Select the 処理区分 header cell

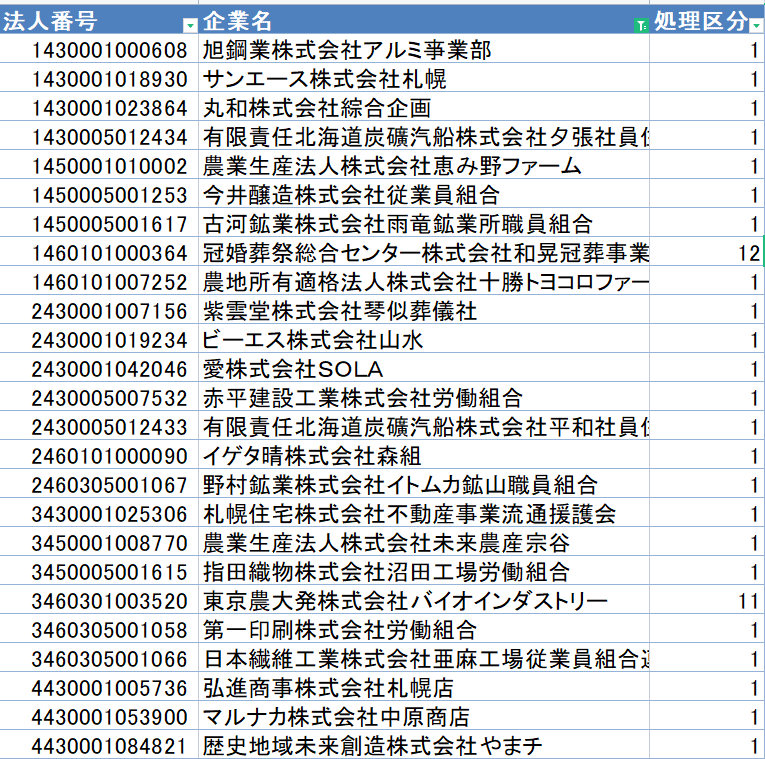pyautogui.click(x=707, y=20)
